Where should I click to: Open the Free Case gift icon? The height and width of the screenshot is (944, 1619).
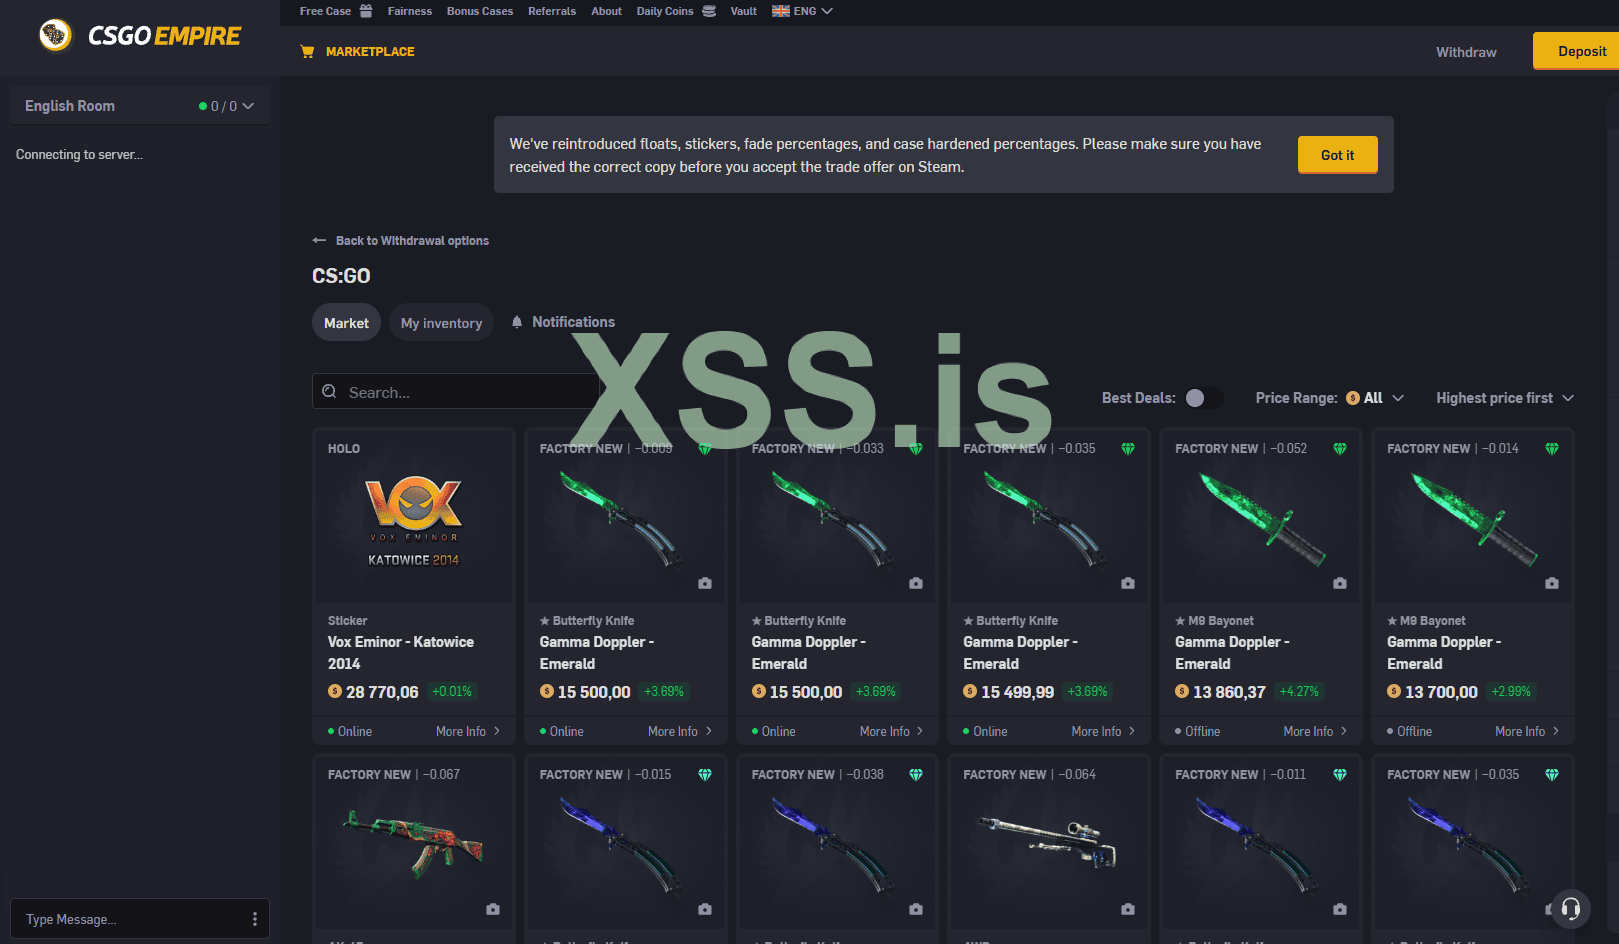[x=366, y=11]
